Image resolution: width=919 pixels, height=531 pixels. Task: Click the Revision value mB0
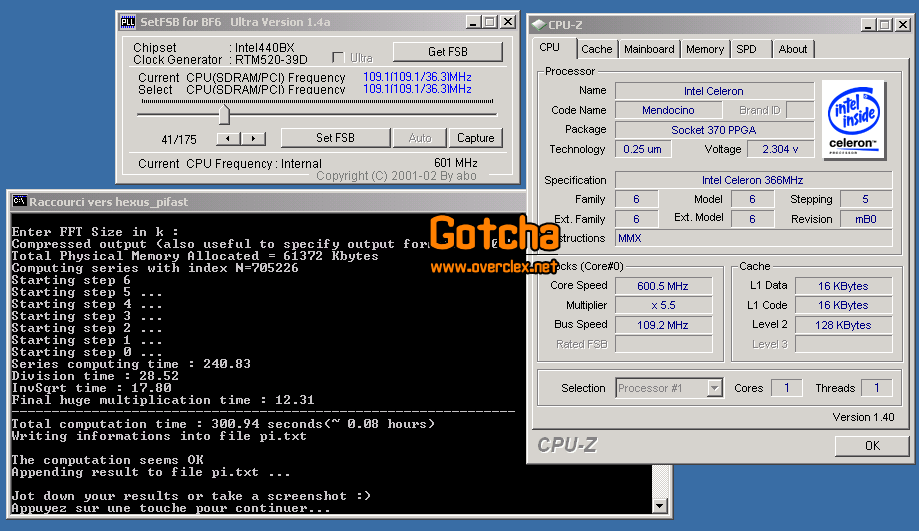(866, 219)
